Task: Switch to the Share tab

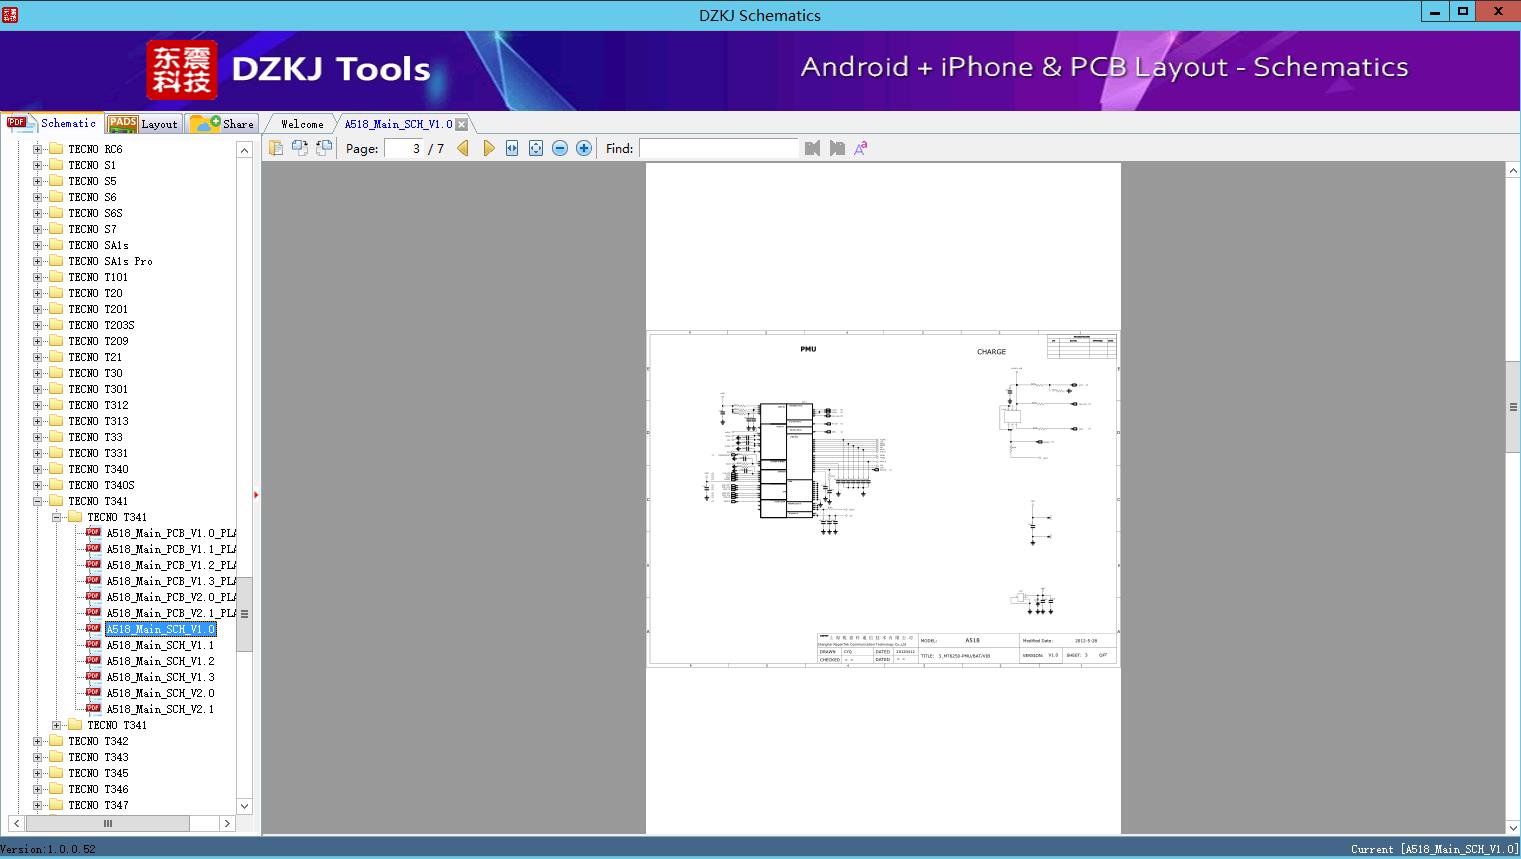Action: pyautogui.click(x=222, y=124)
